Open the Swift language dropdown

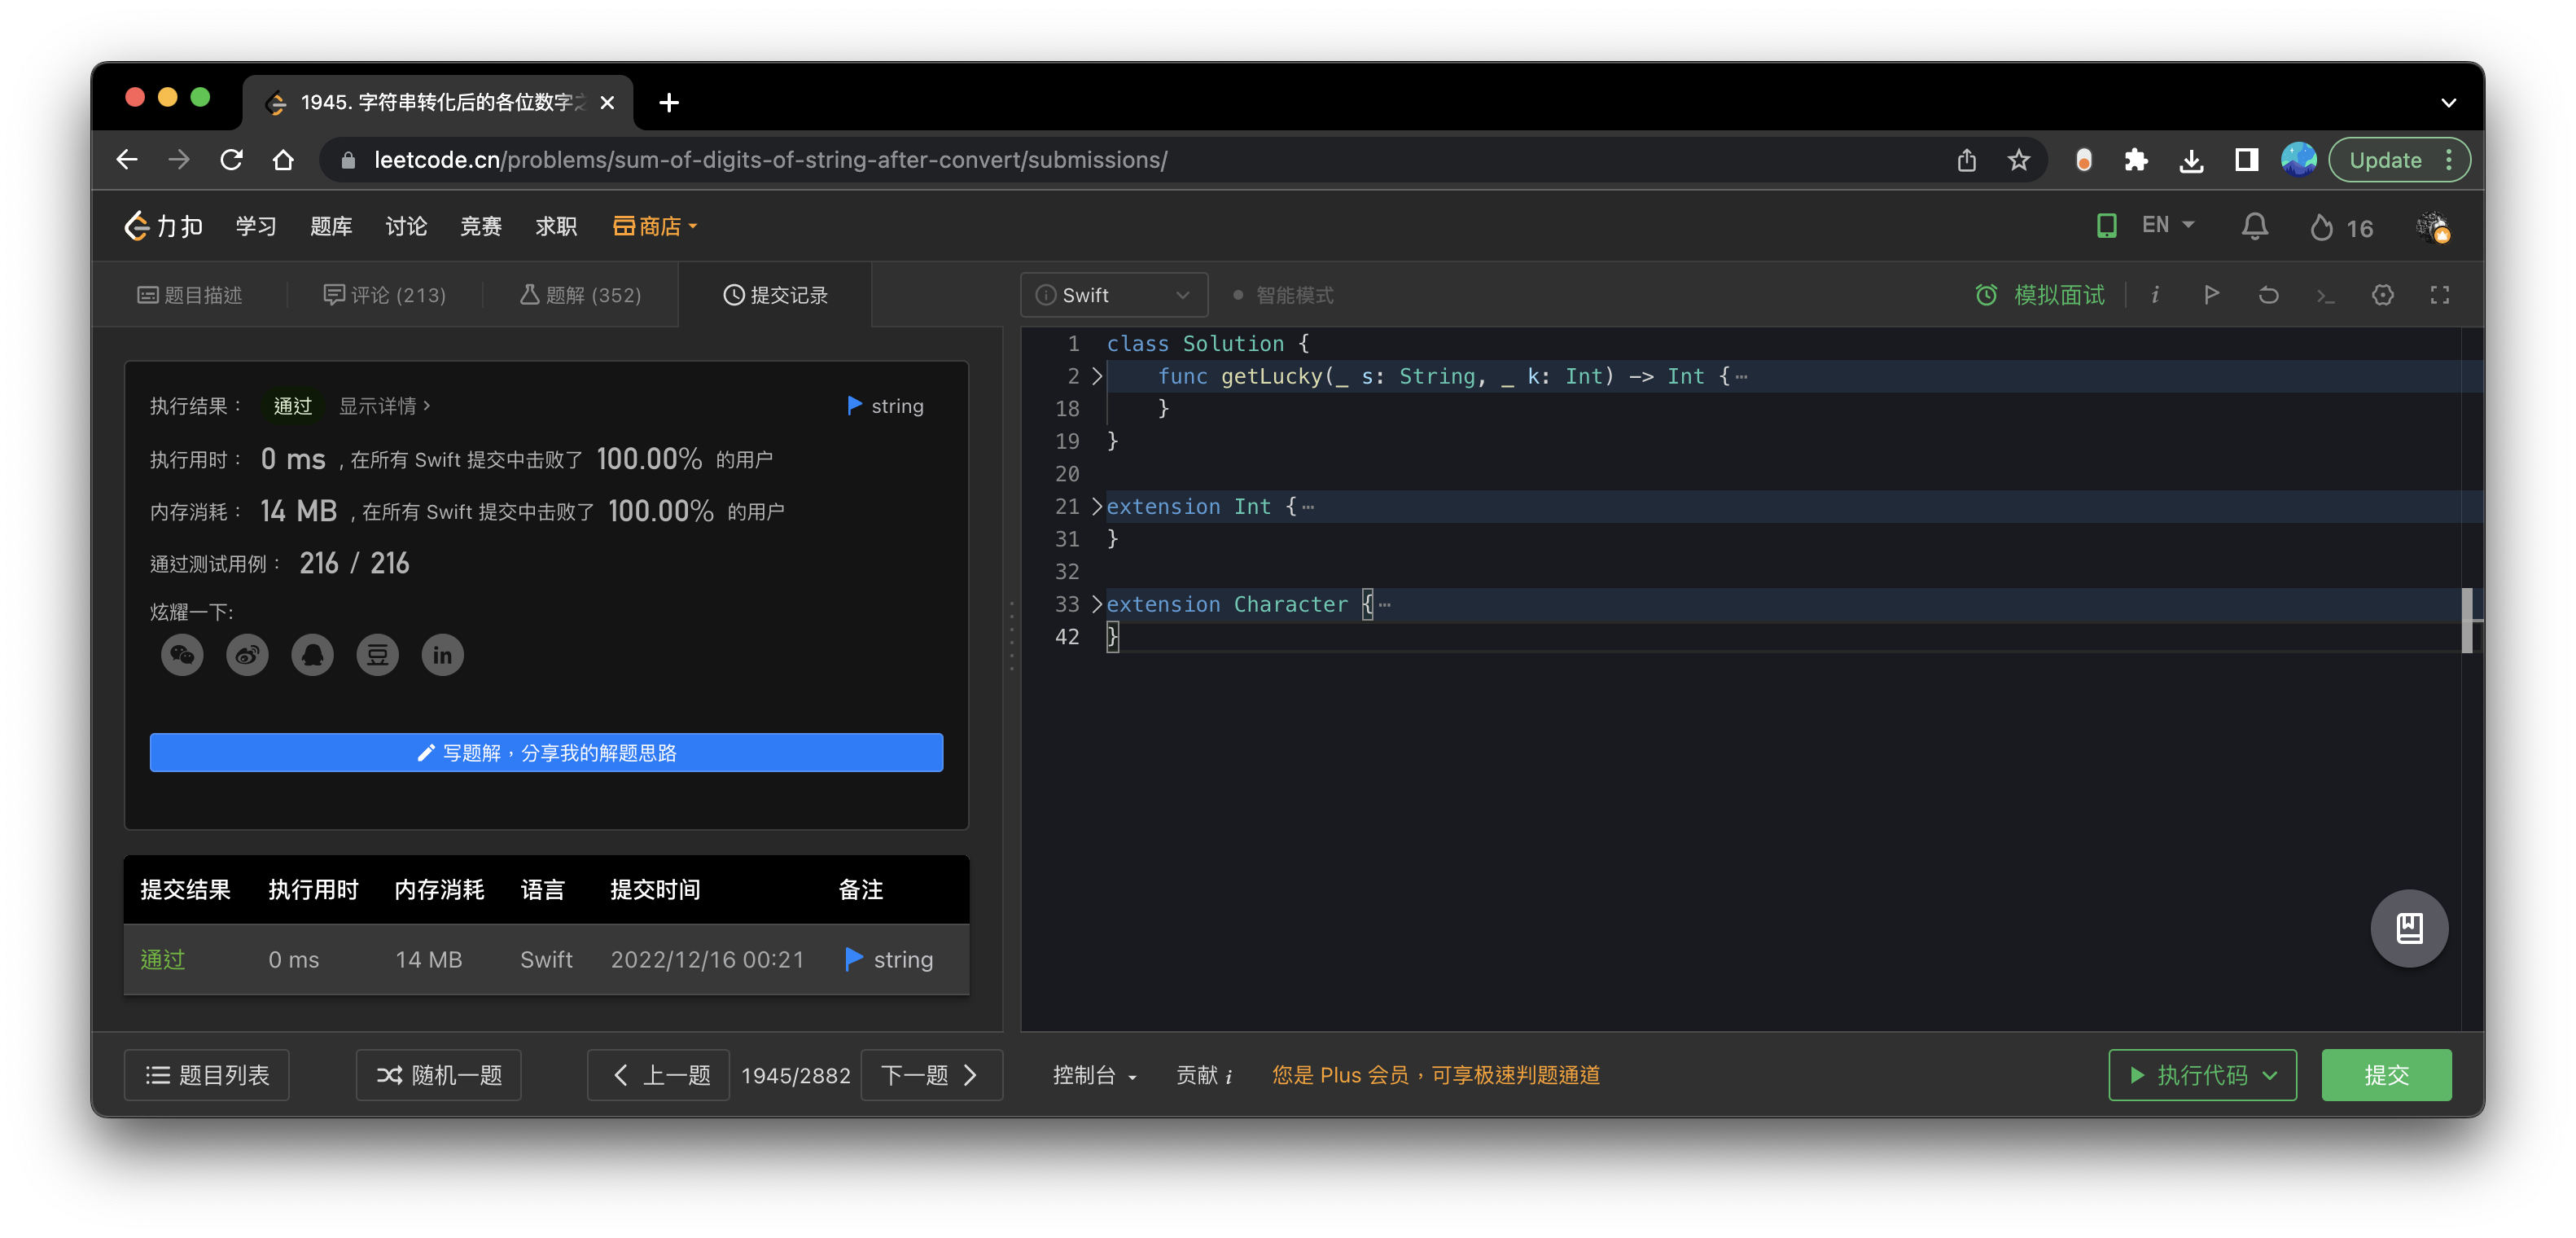click(x=1113, y=295)
